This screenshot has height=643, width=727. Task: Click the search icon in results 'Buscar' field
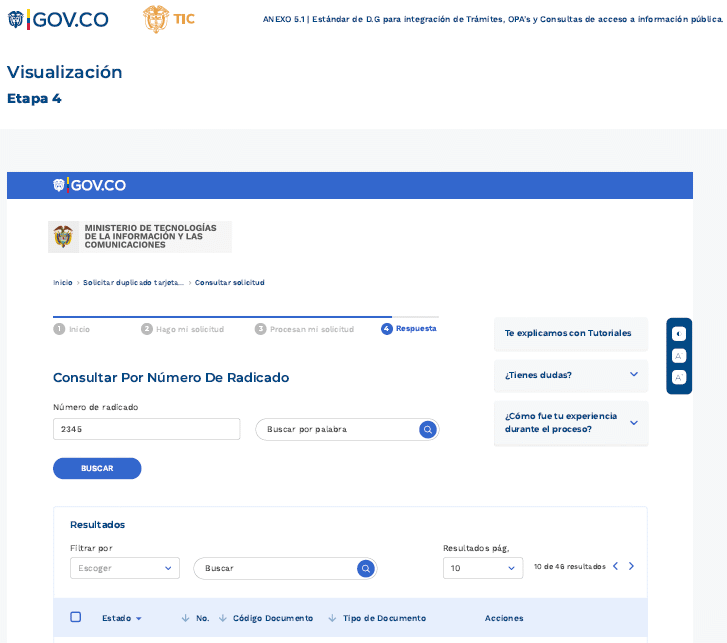pyautogui.click(x=366, y=568)
